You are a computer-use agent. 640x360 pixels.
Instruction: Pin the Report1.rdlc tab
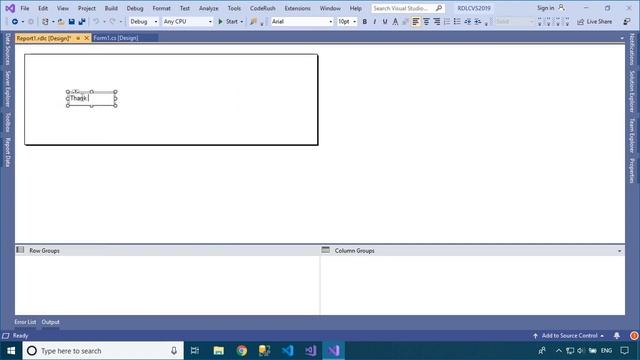tap(78, 38)
